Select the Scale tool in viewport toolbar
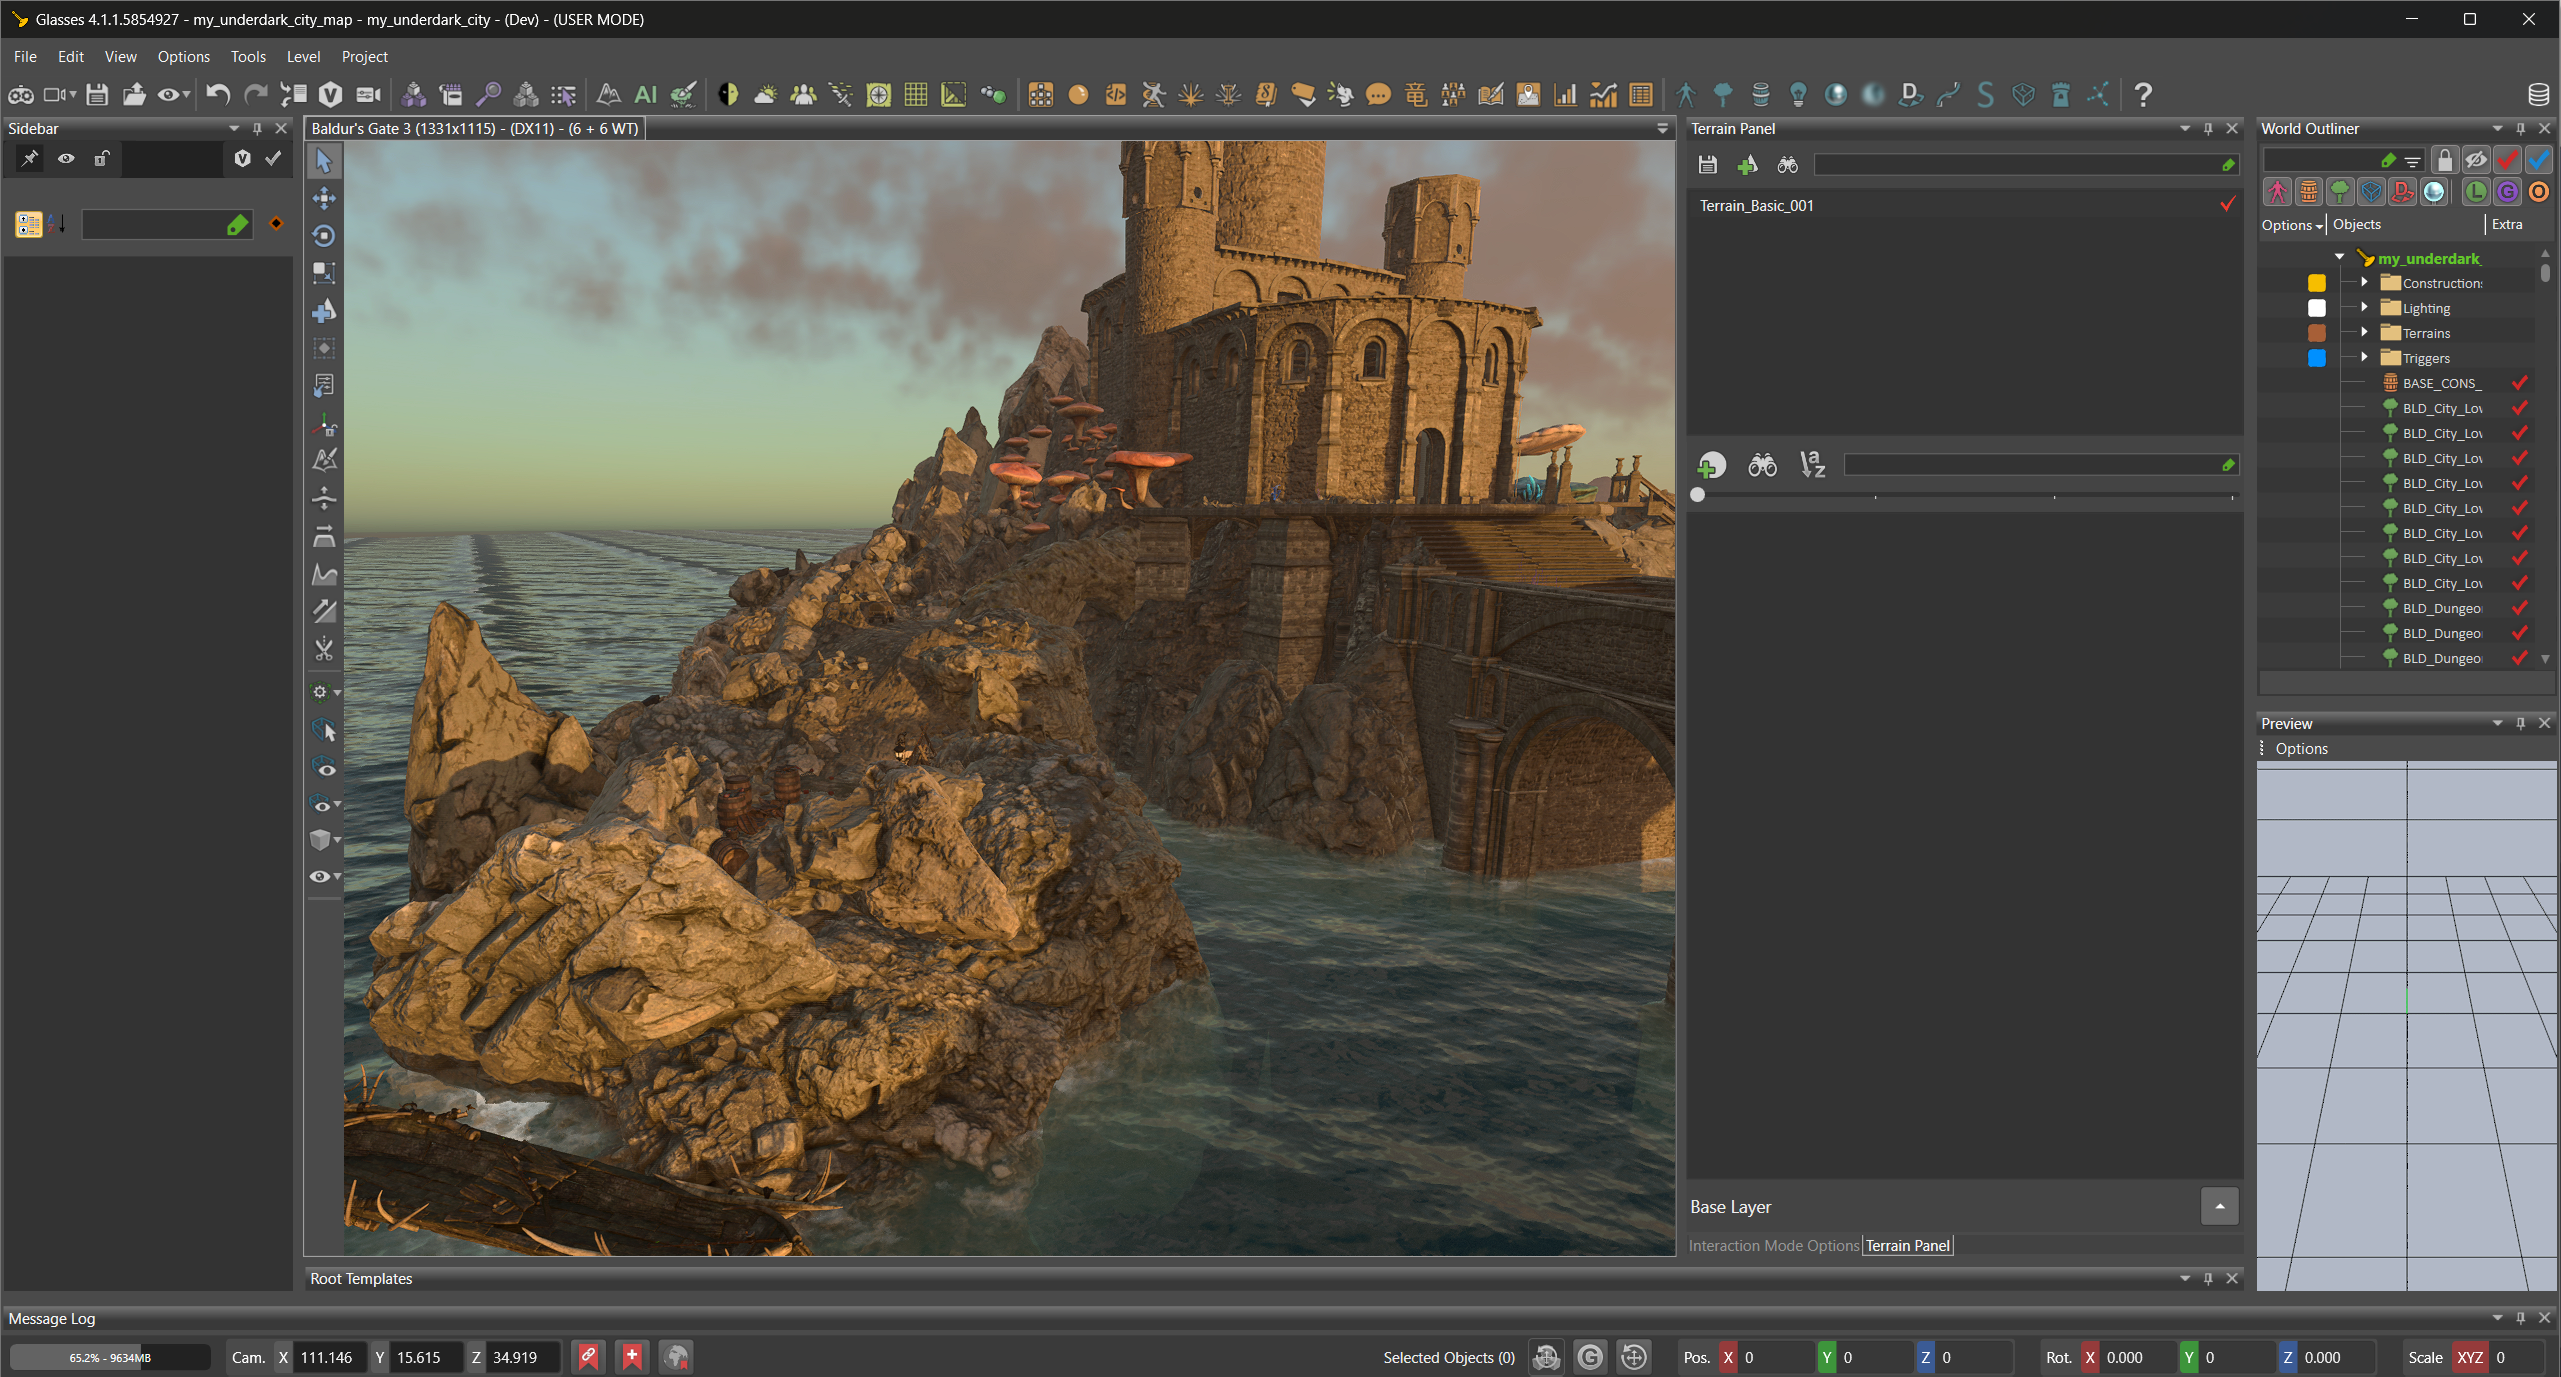The image size is (2561, 1377). [x=323, y=272]
